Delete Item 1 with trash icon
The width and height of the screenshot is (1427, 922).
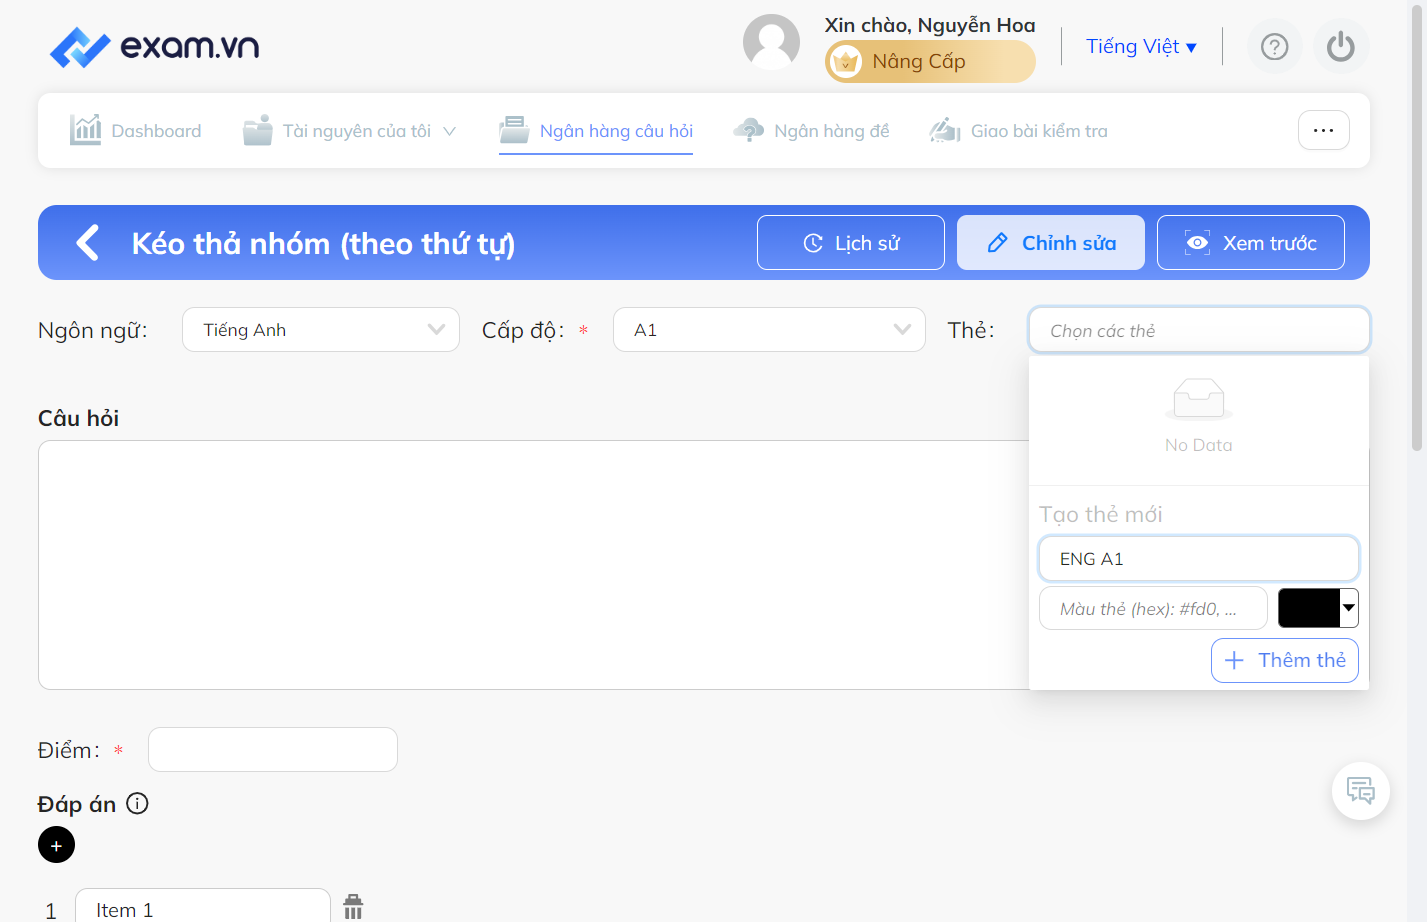(x=353, y=908)
